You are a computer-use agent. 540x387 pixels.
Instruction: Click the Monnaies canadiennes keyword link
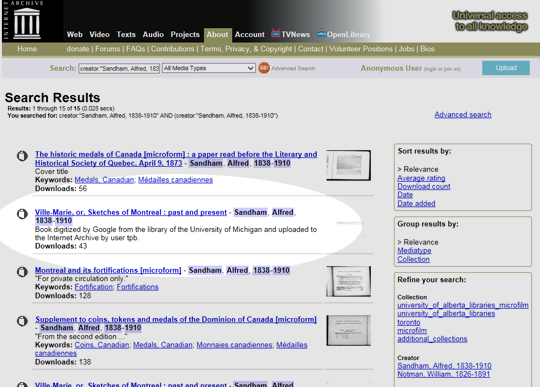pyautogui.click(x=234, y=345)
